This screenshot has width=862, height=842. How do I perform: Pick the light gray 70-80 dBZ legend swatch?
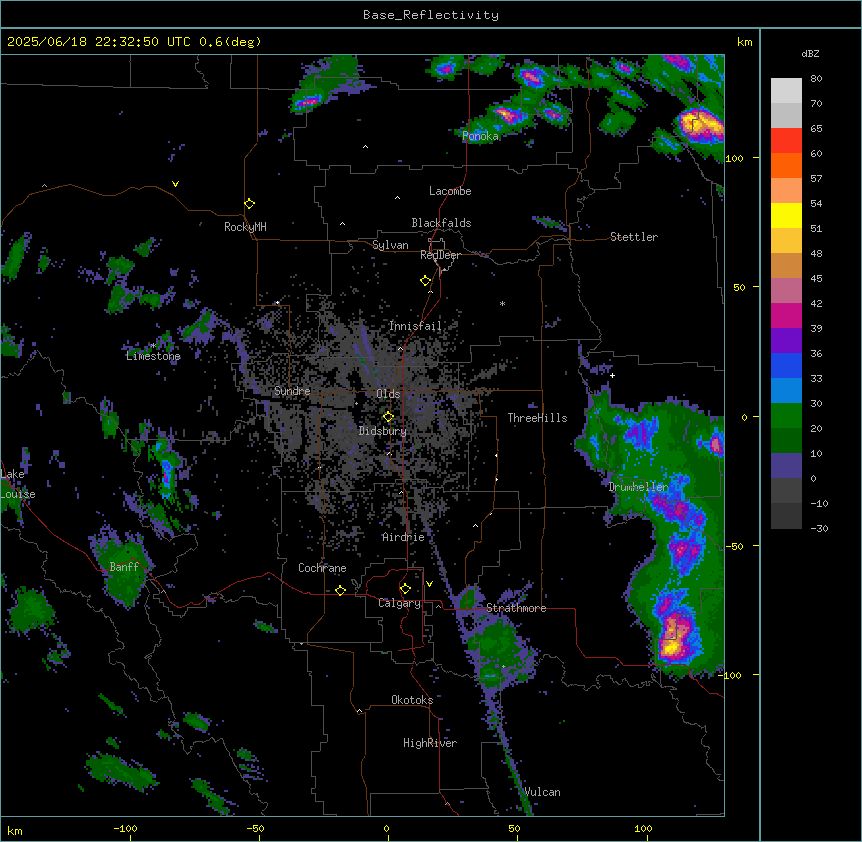pyautogui.click(x=786, y=91)
